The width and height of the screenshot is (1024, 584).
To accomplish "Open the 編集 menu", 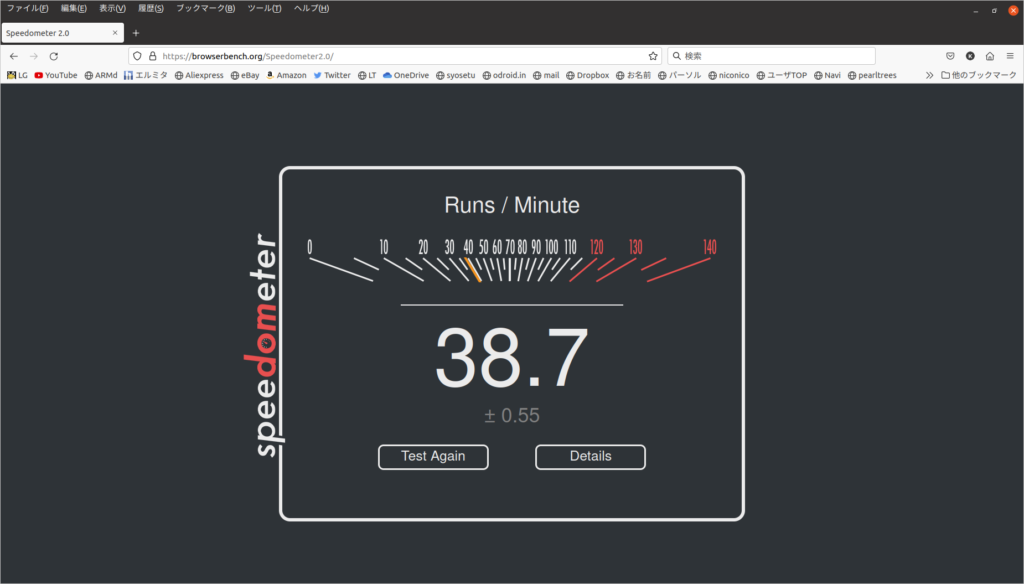I will click(73, 8).
